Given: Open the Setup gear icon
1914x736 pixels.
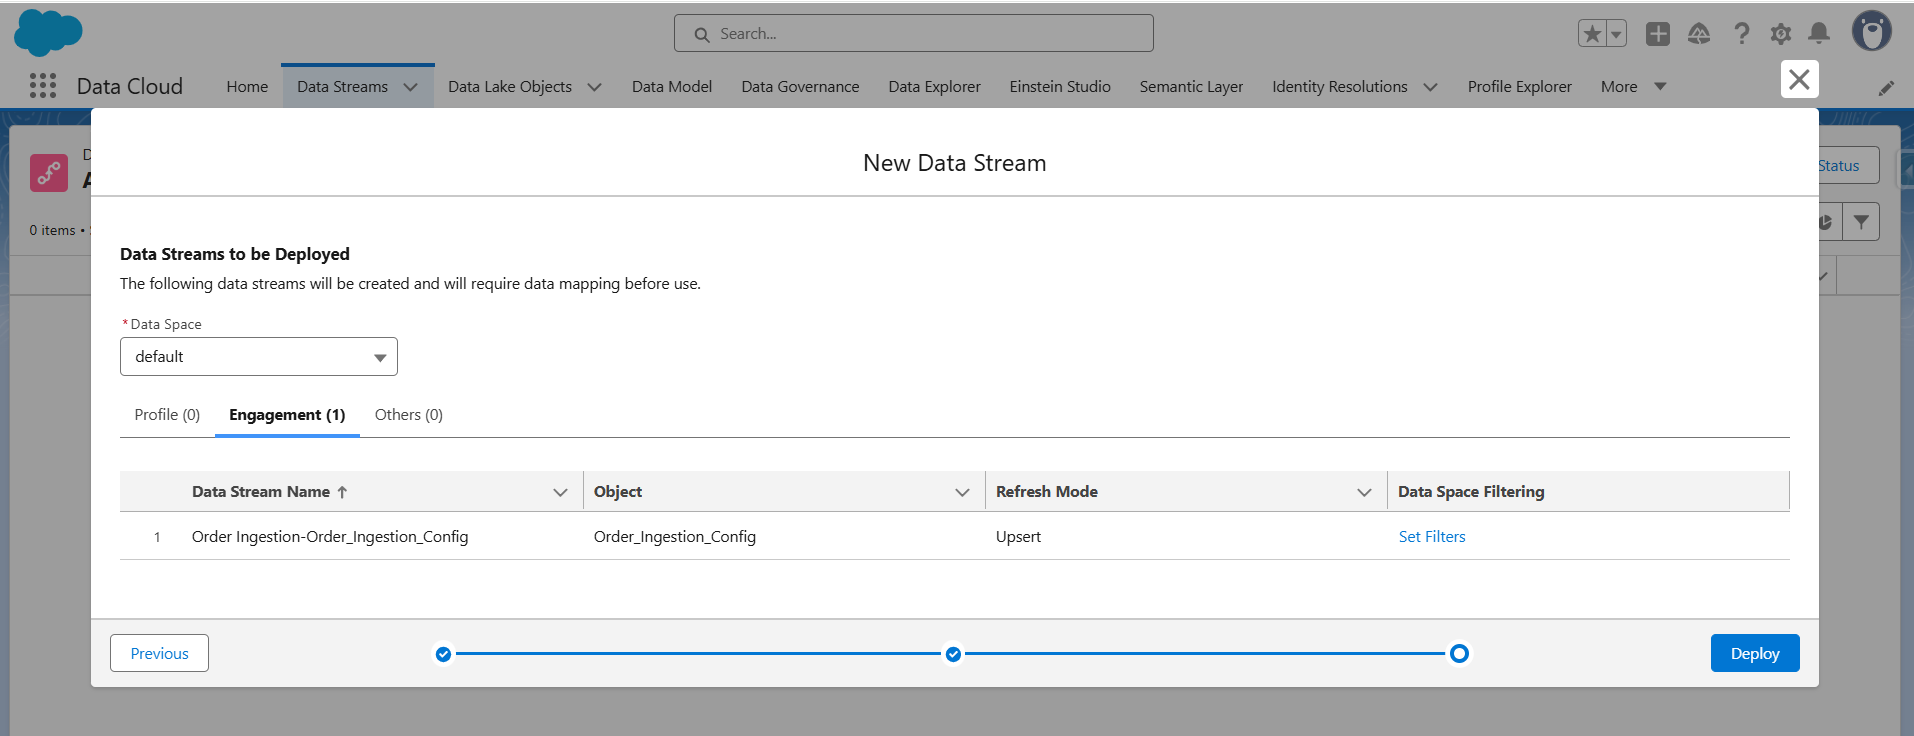Looking at the screenshot, I should click(1780, 34).
